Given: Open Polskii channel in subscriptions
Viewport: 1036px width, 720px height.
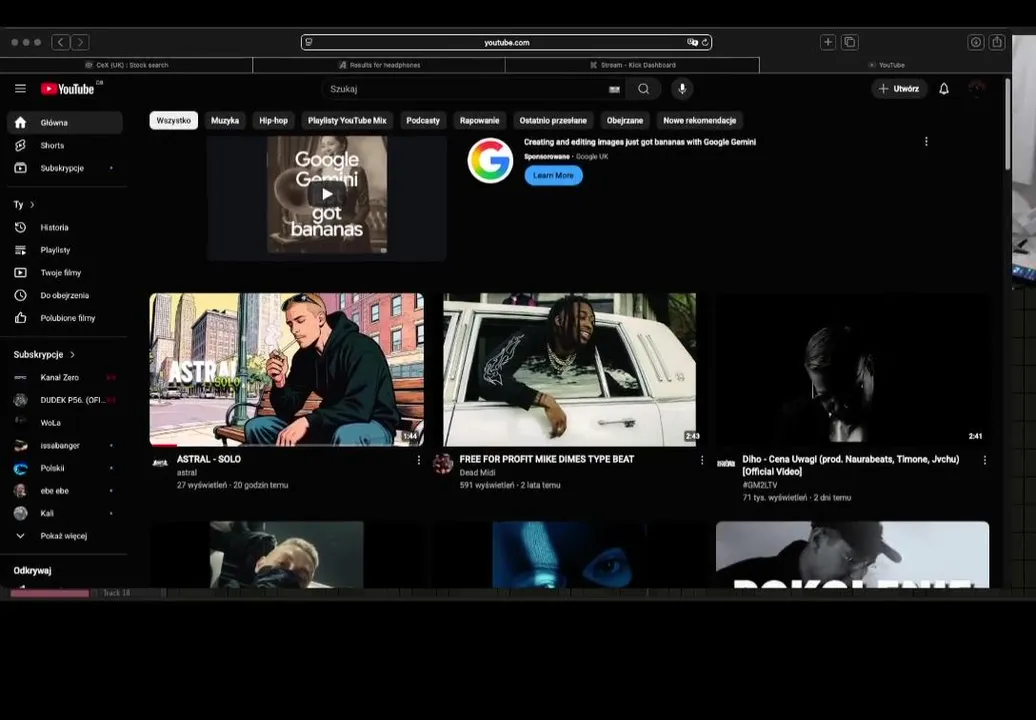Looking at the screenshot, I should pos(65,468).
